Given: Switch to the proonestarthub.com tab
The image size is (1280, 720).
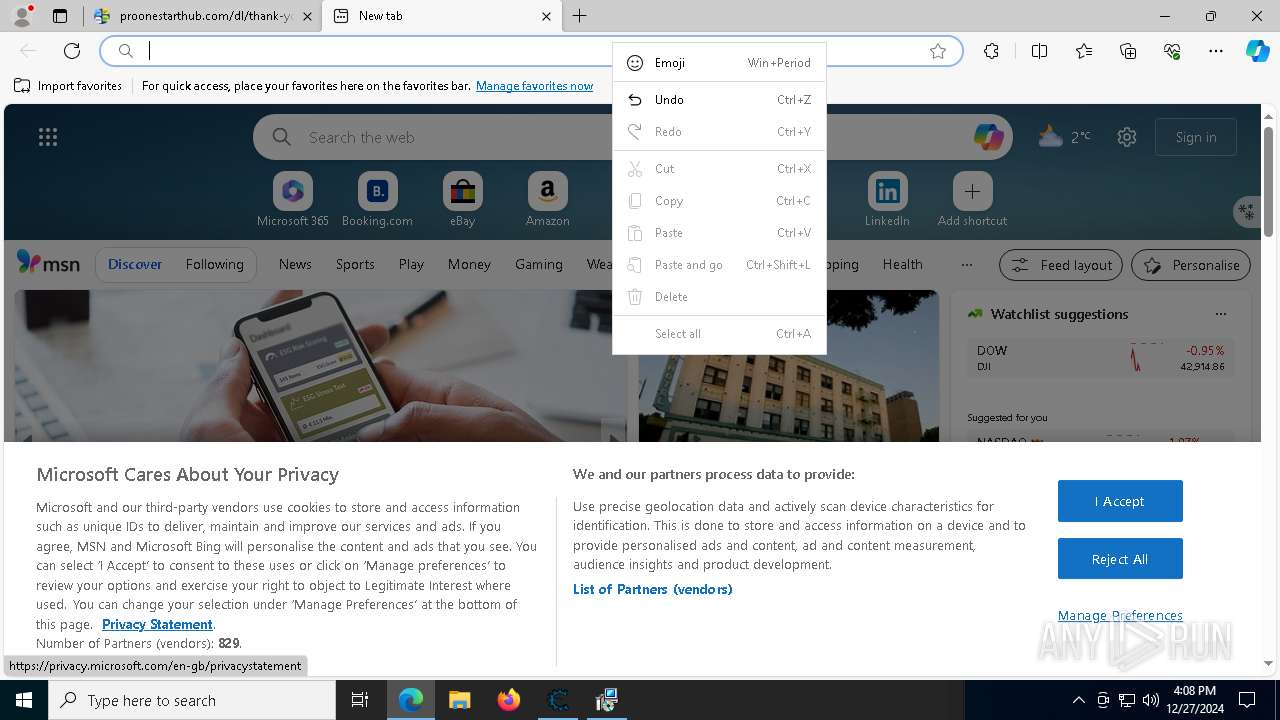Looking at the screenshot, I should 203,16.
